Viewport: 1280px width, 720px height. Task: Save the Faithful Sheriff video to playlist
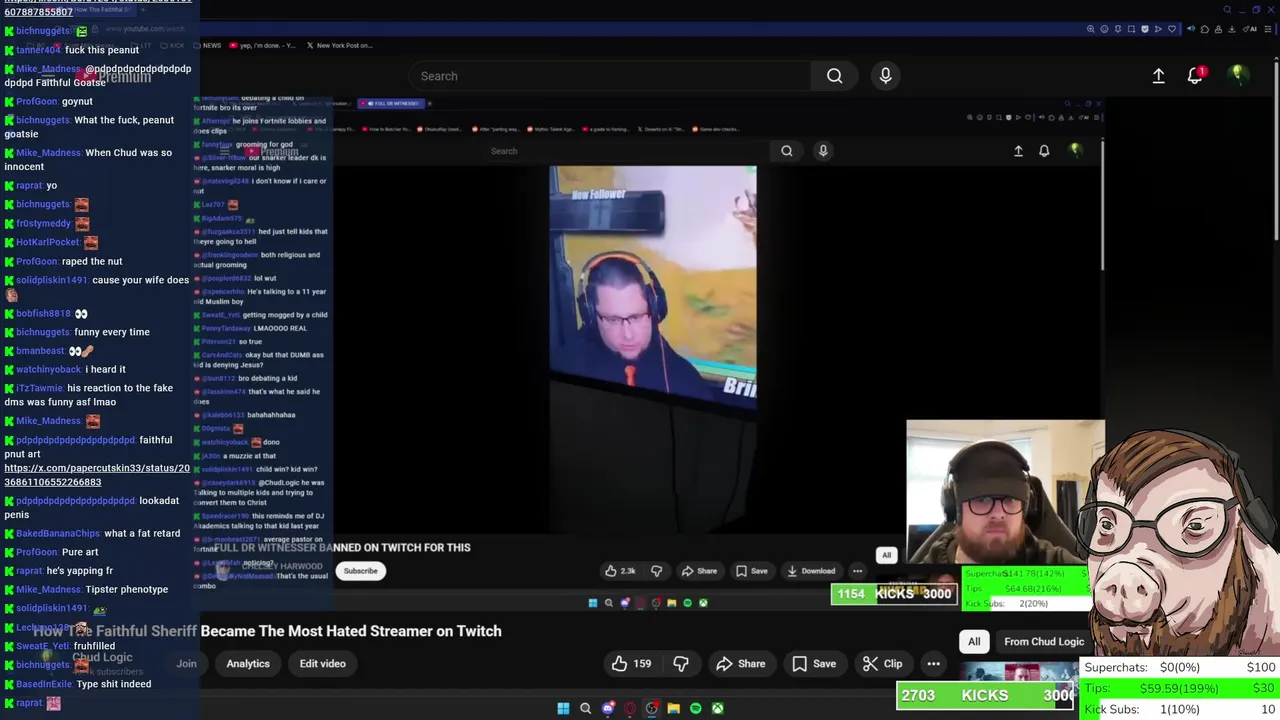[814, 664]
